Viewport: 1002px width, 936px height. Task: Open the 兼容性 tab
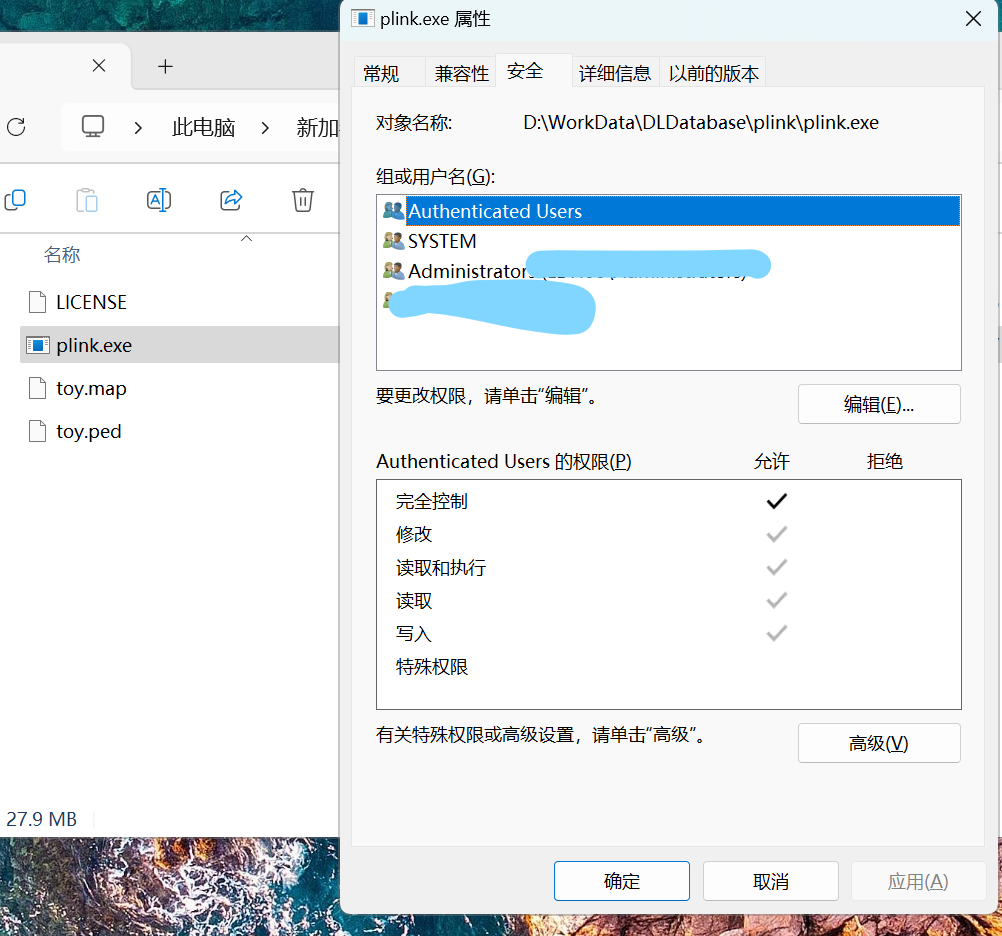click(x=462, y=73)
